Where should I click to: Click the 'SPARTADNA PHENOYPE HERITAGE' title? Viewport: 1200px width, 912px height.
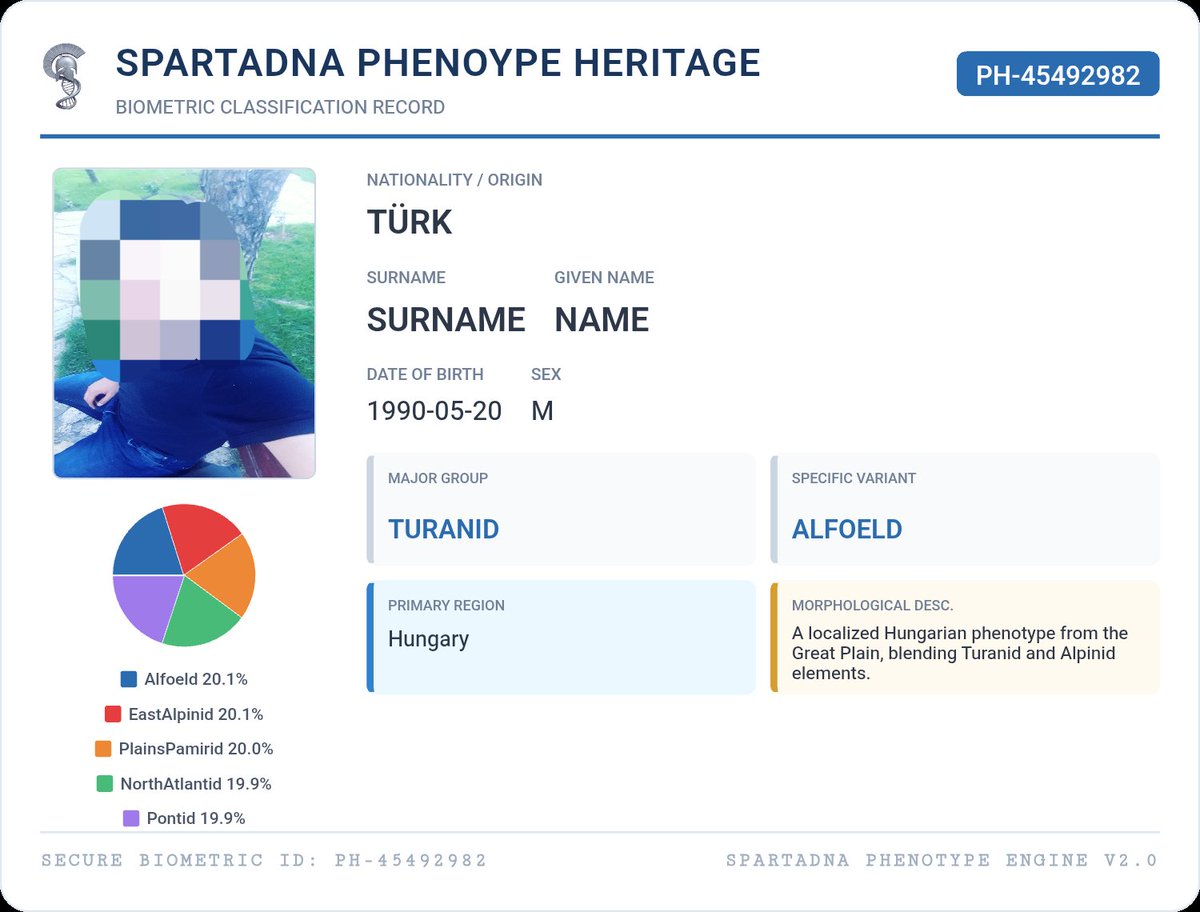pyautogui.click(x=438, y=63)
